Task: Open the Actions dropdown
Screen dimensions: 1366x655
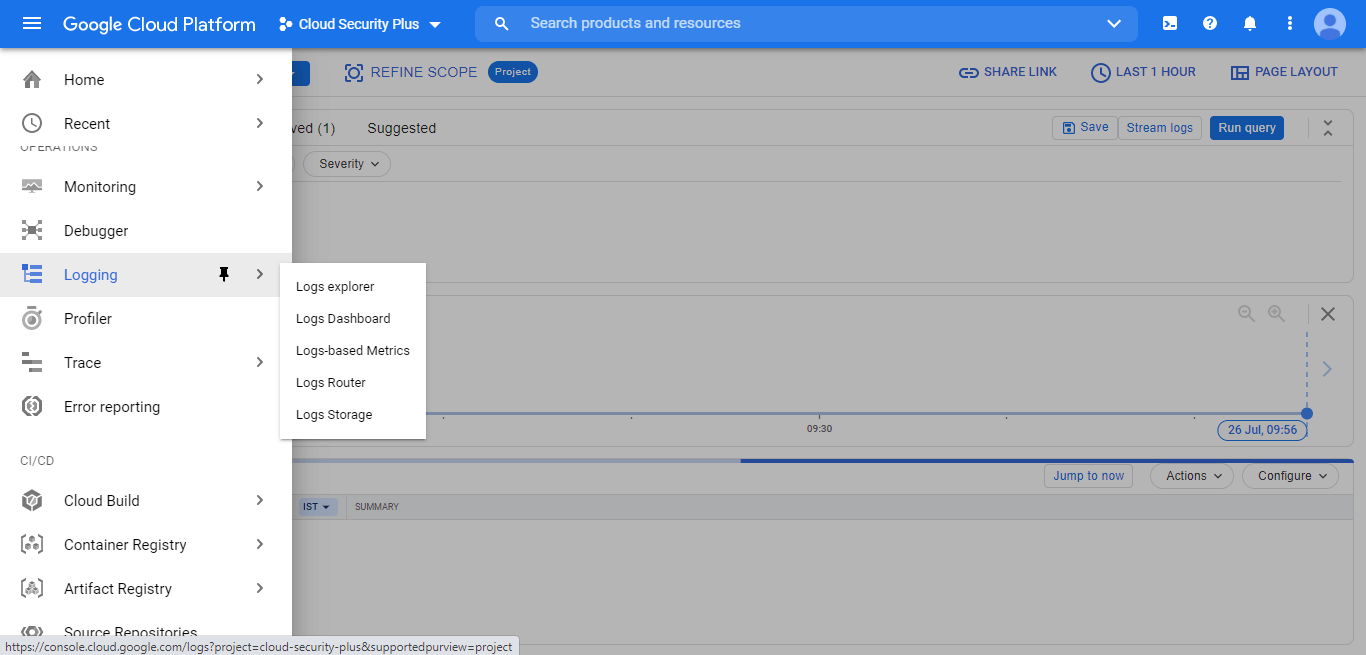Action: [1192, 476]
